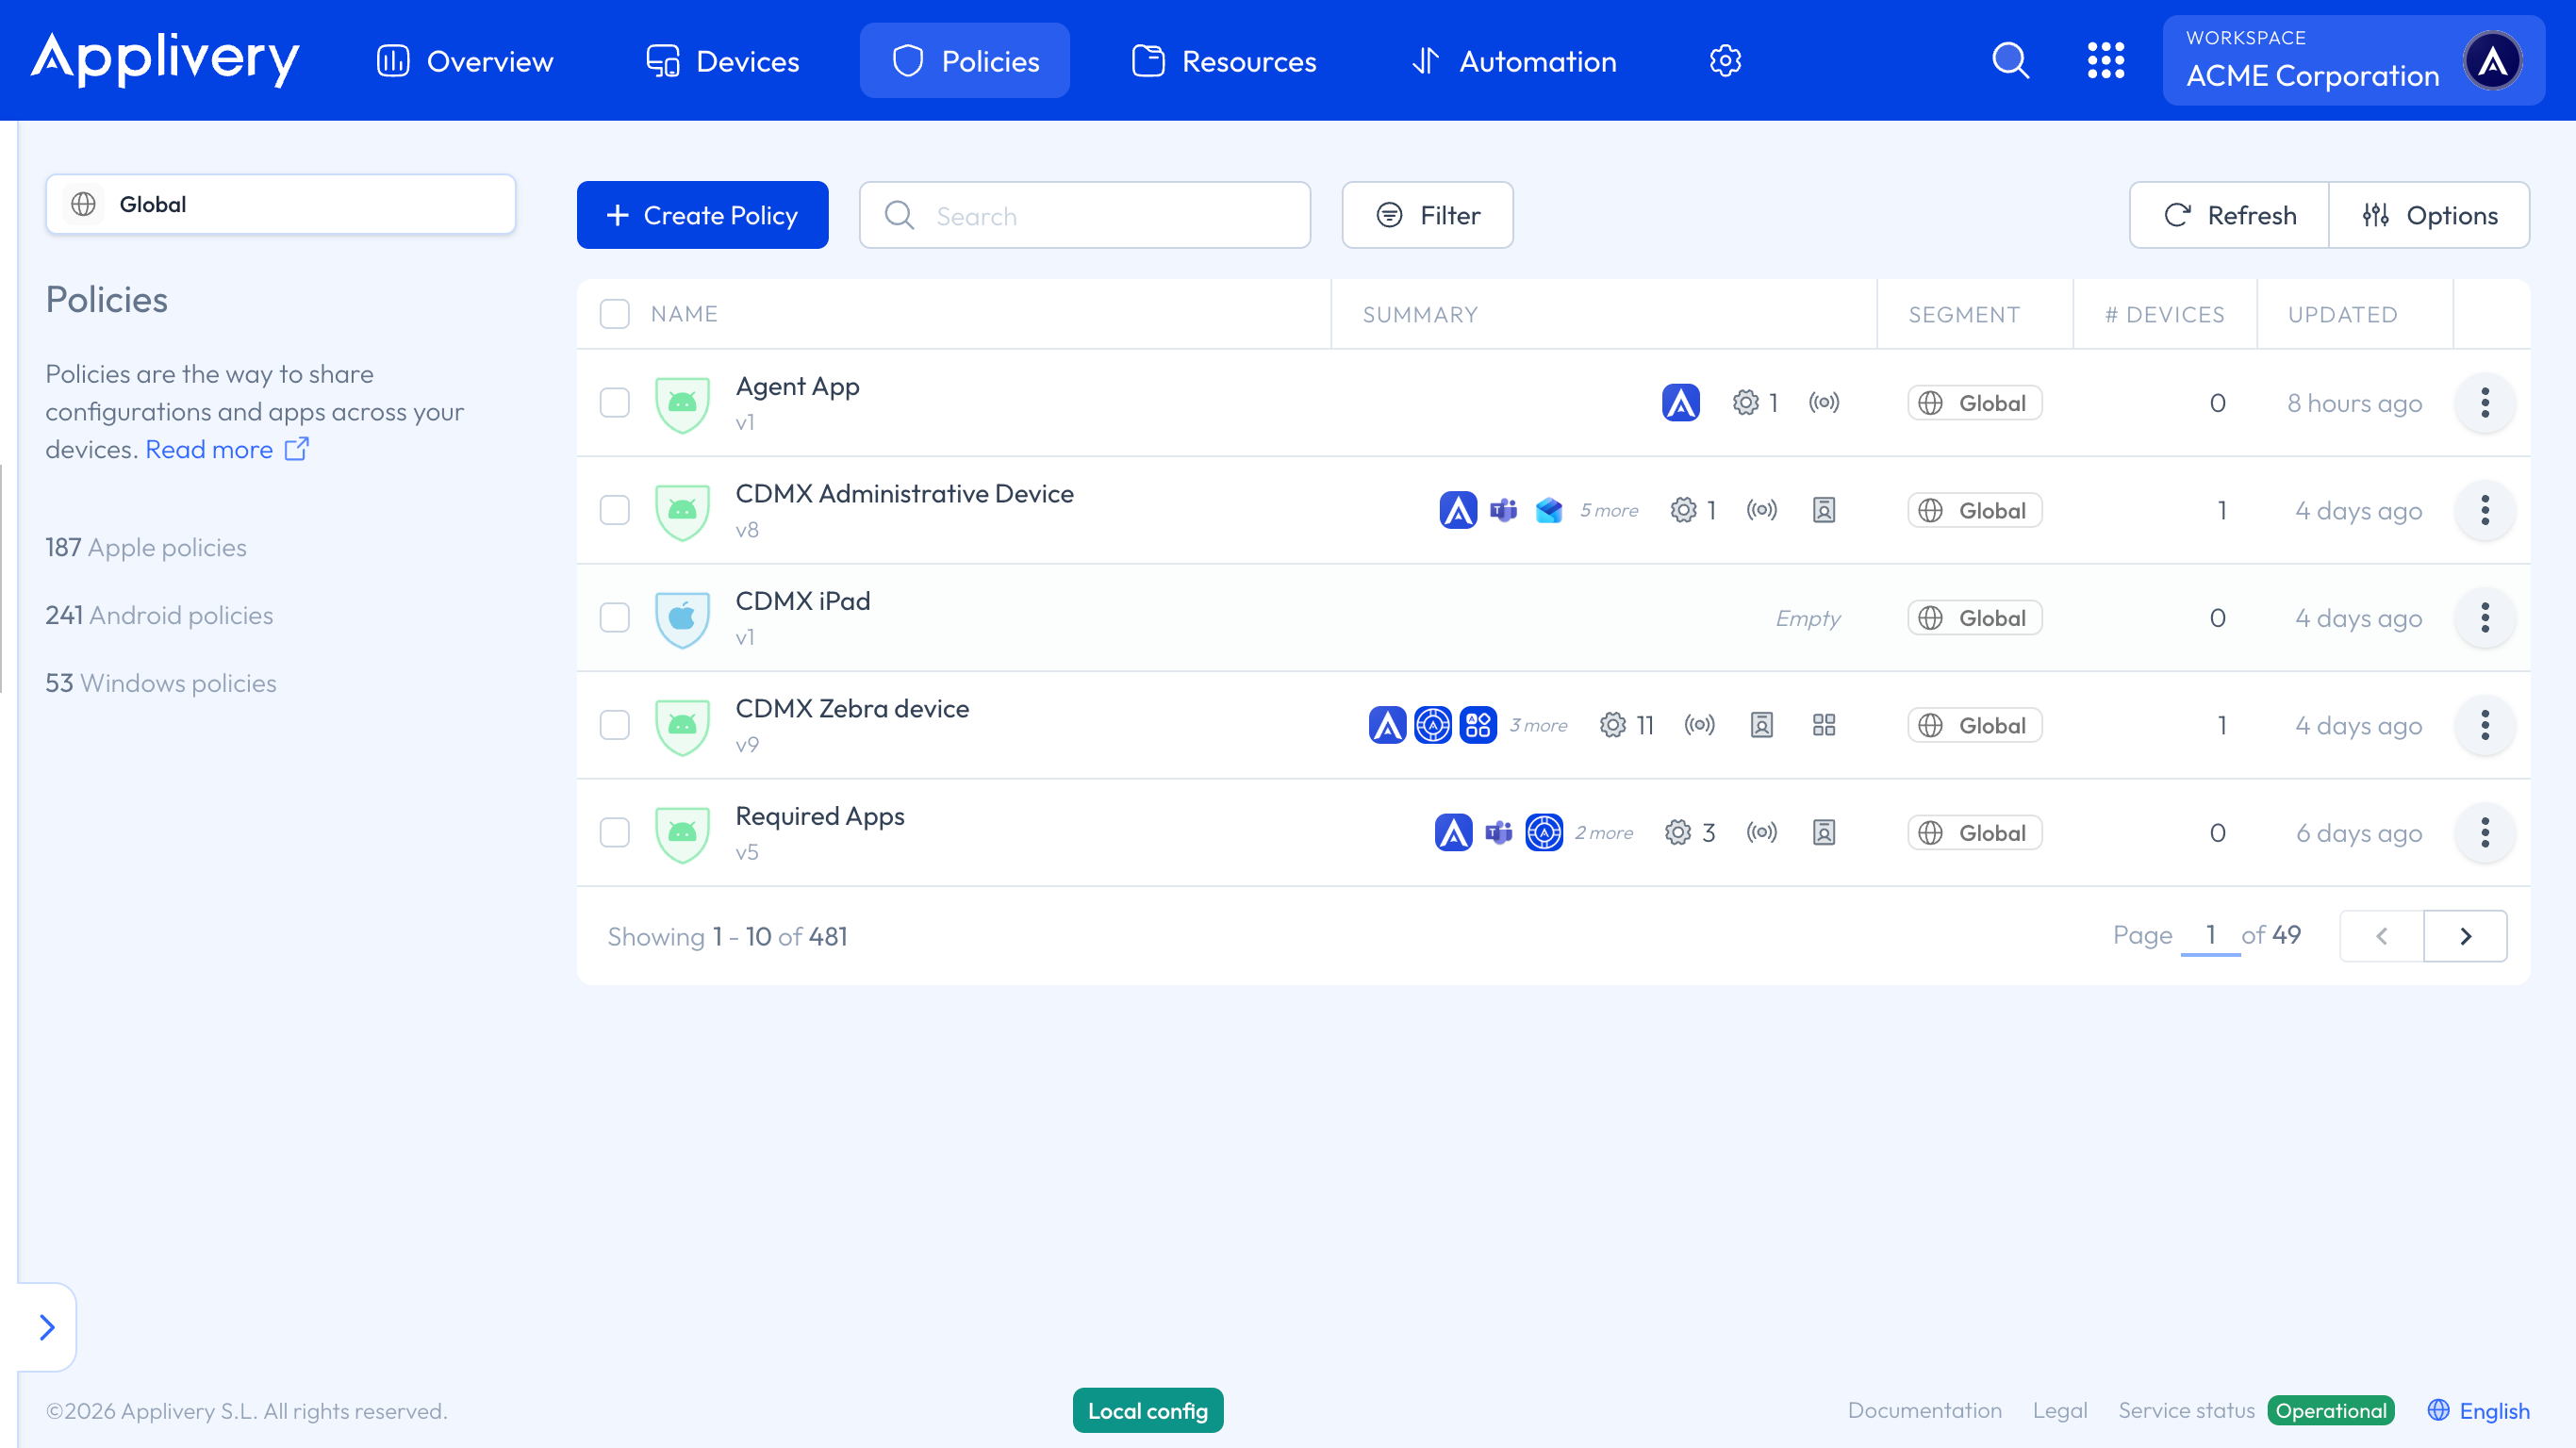The height and width of the screenshot is (1448, 2576).
Task: Click the '5 more' apps label
Action: click(1609, 510)
